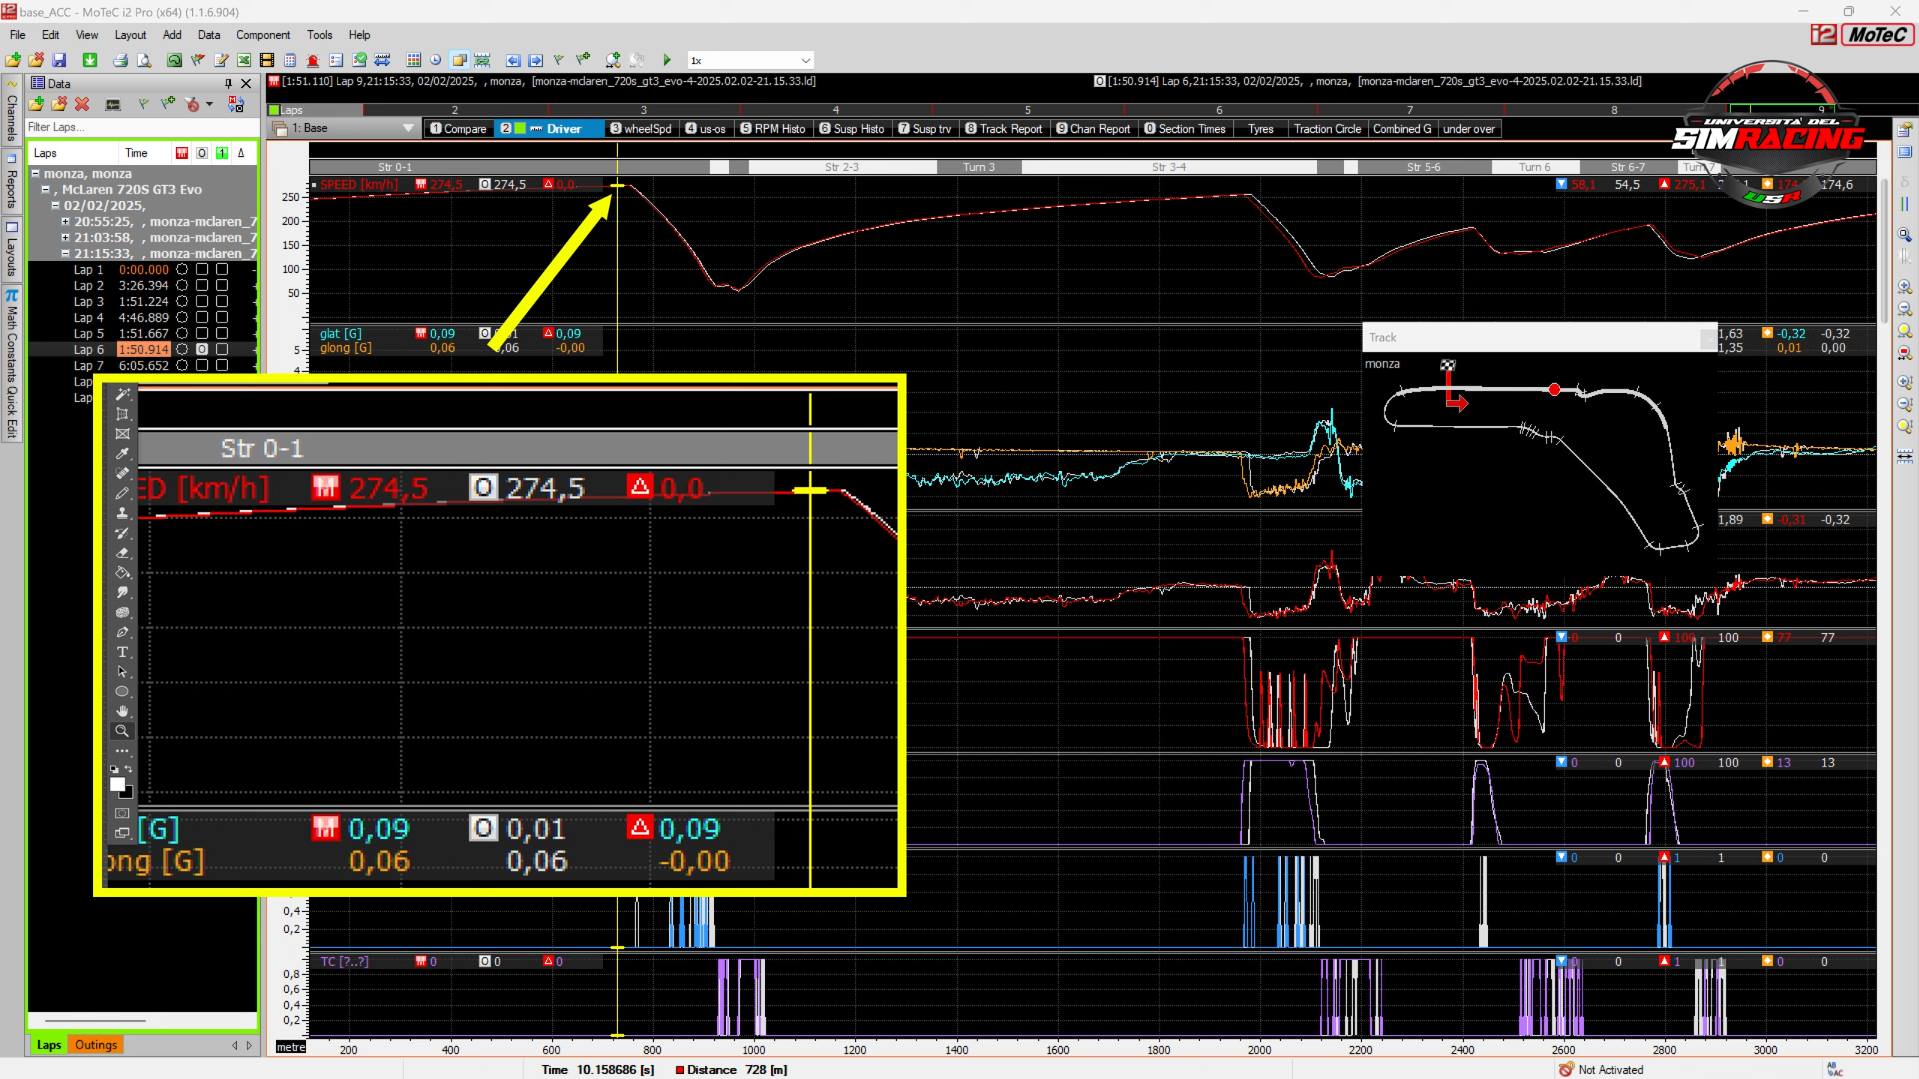Toggle main lap circle for Lap 5
1919x1079 pixels.
click(182, 333)
